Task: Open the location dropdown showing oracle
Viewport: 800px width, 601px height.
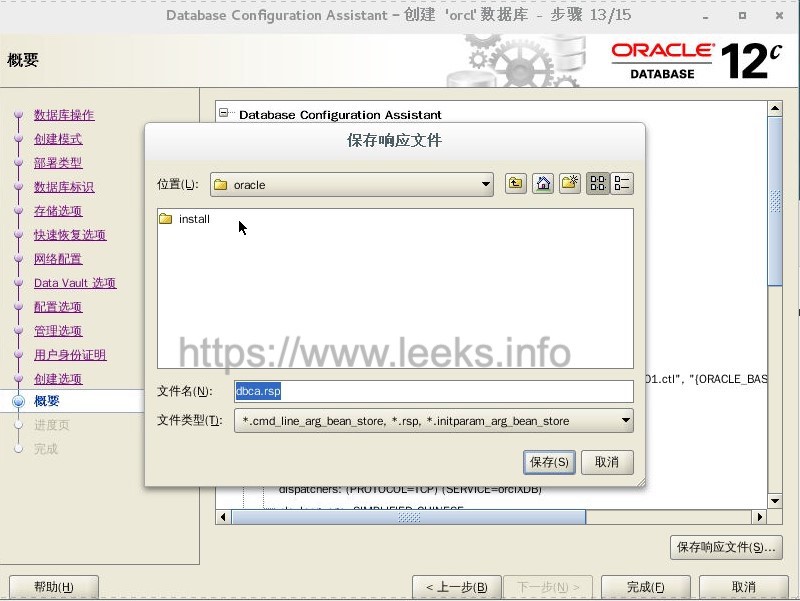Action: click(x=352, y=185)
